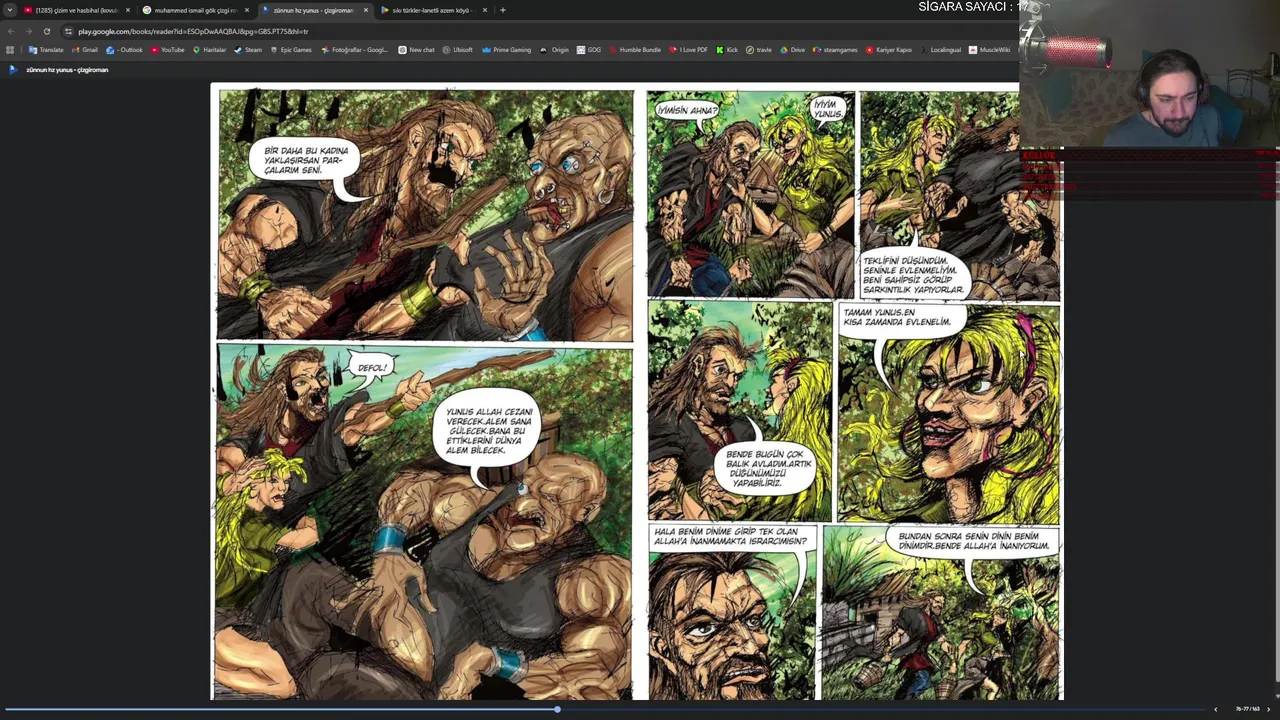Open the Epic Games bookmark
Image resolution: width=1280 pixels, height=720 pixels.
pos(291,50)
